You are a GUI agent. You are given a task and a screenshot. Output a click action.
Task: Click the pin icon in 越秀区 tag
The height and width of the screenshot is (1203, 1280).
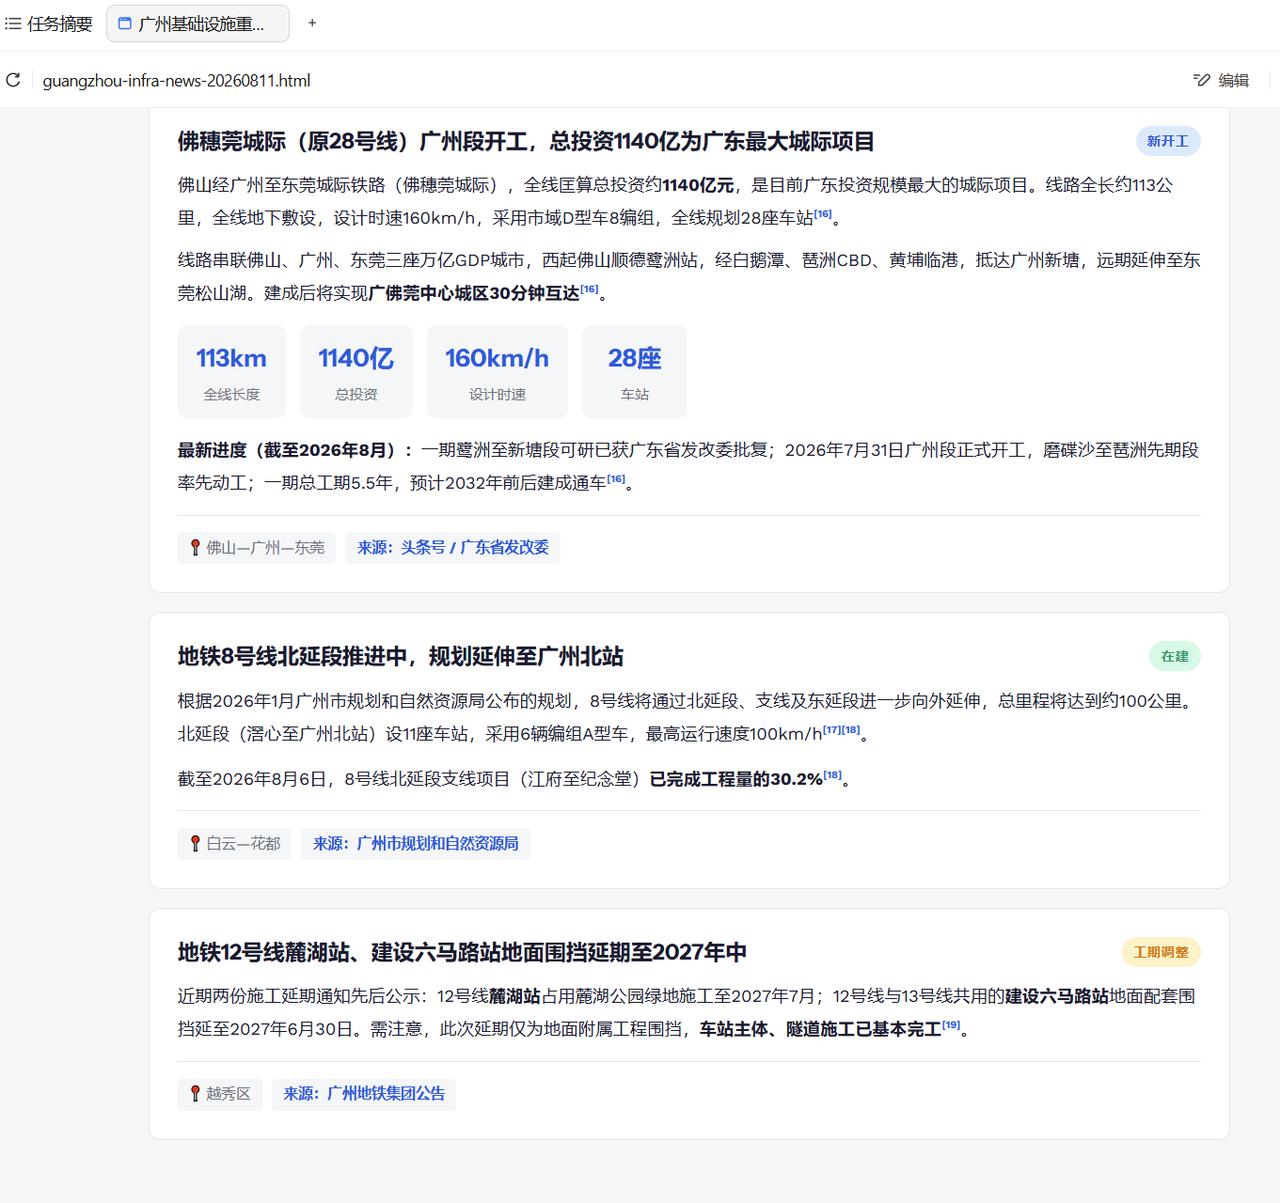click(x=195, y=1093)
